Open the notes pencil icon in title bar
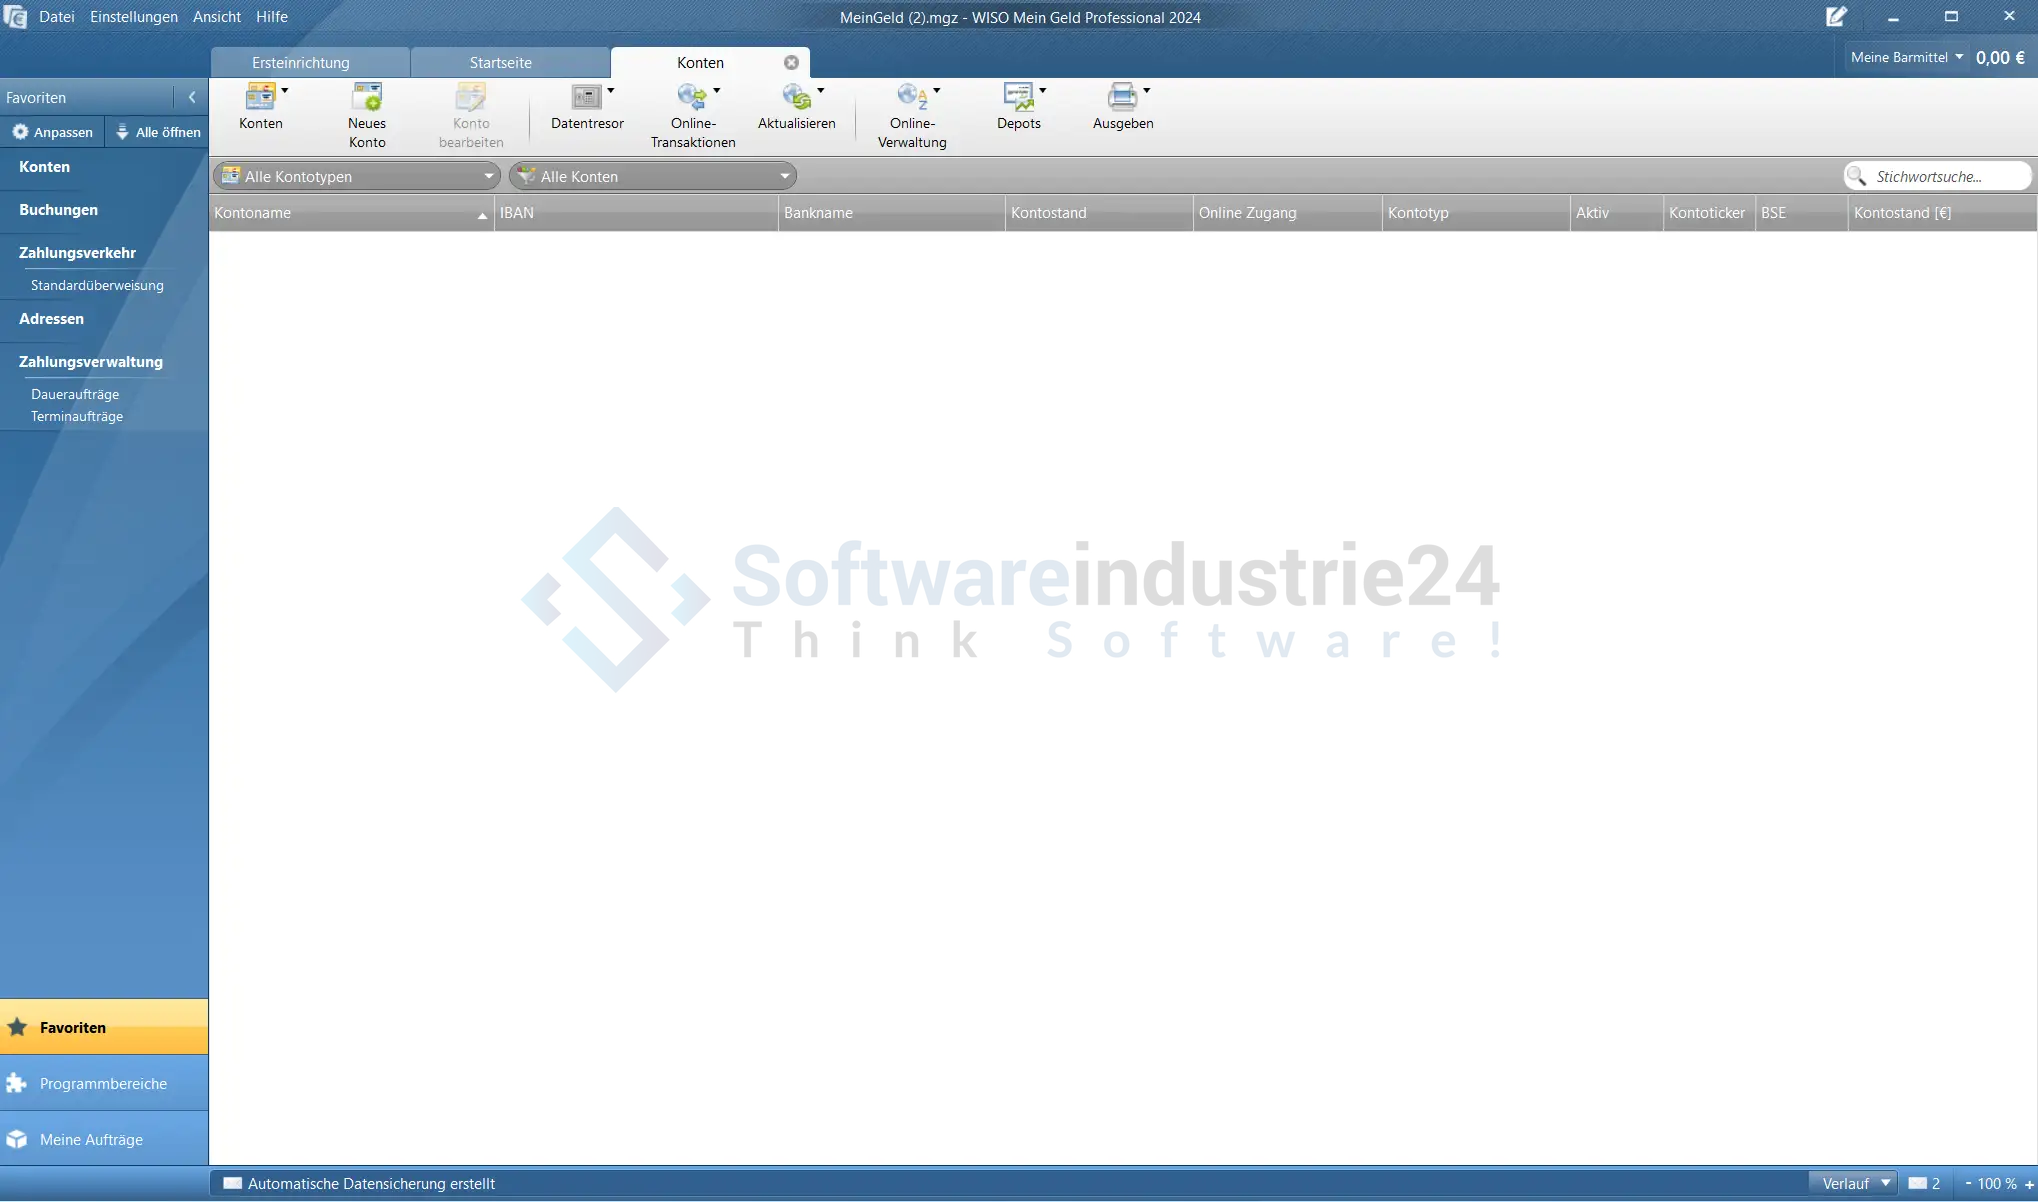Image resolution: width=2038 pixels, height=1202 pixels. tap(1836, 17)
